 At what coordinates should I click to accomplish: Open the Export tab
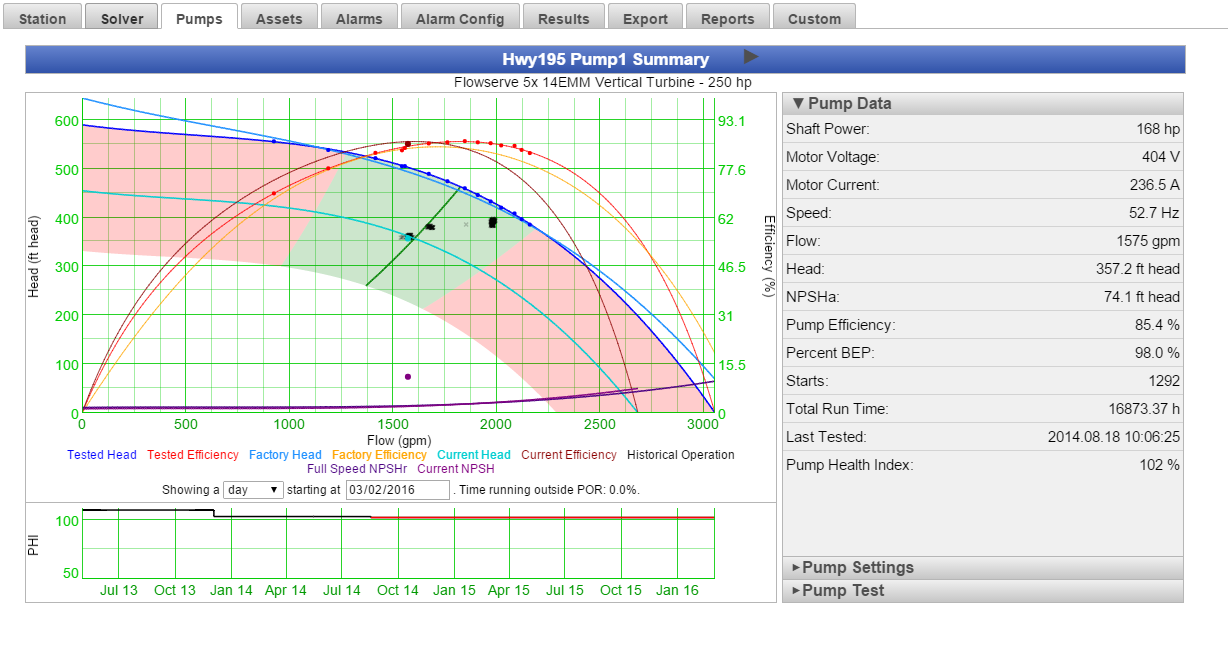pos(645,18)
